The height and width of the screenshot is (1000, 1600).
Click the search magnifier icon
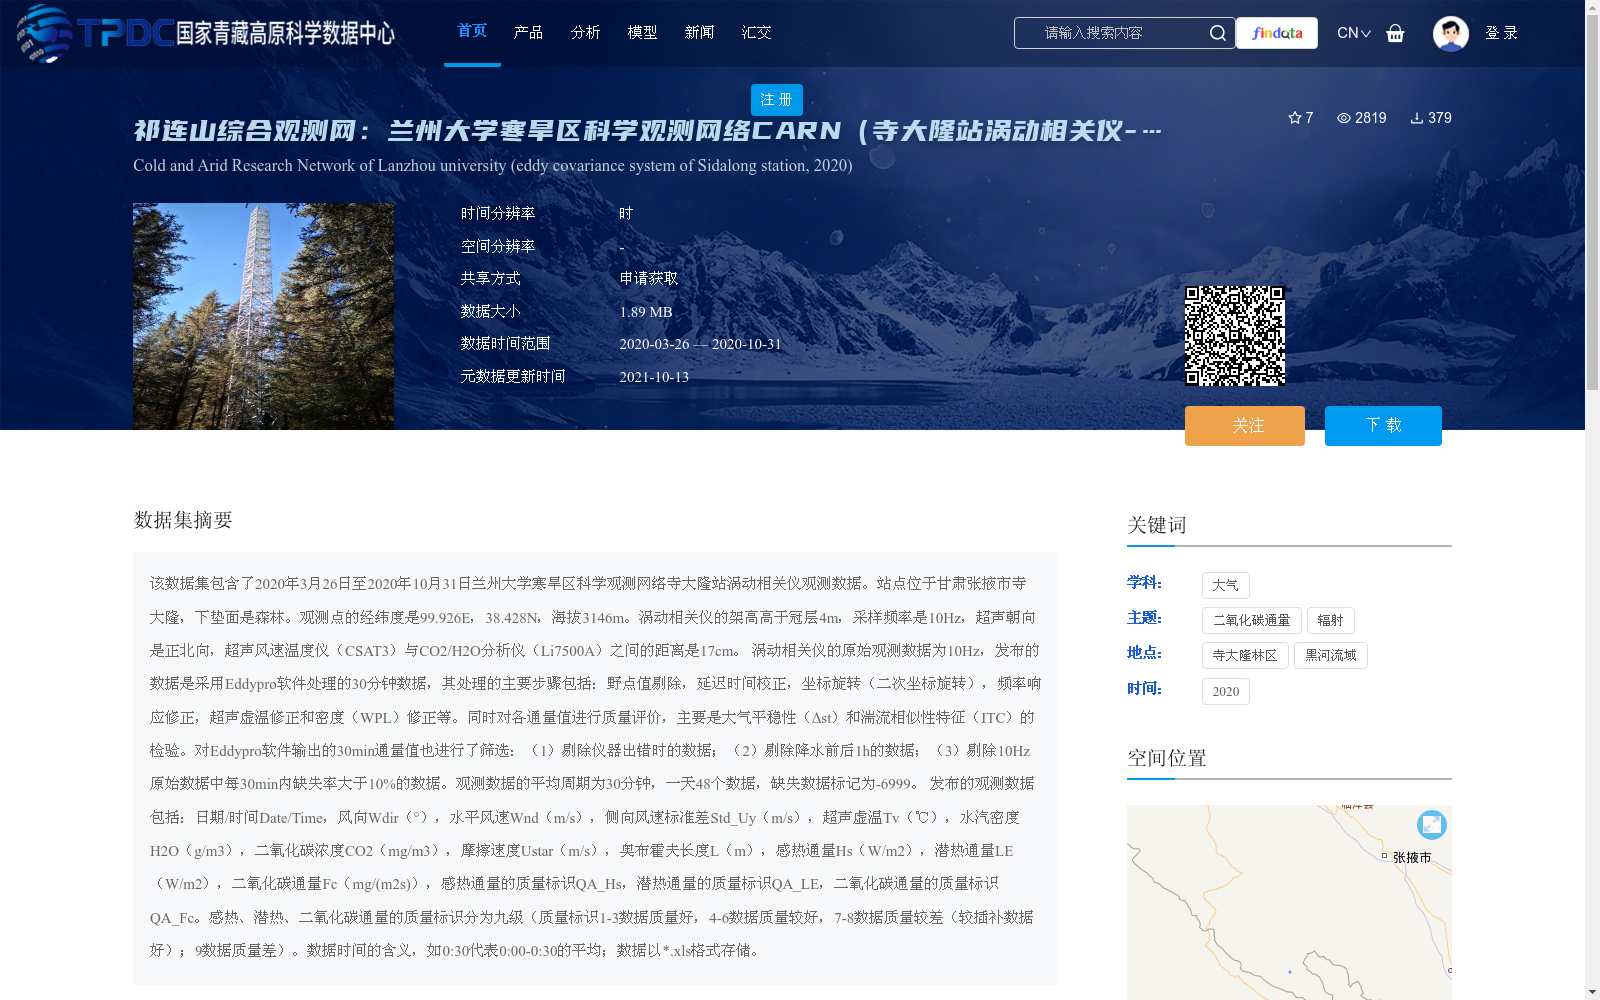pos(1217,33)
